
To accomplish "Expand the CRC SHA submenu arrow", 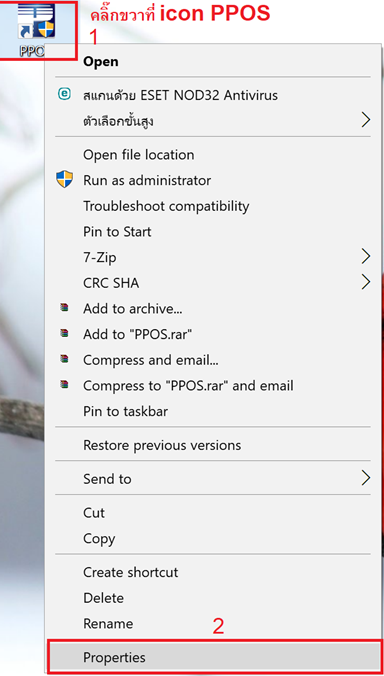I will tap(365, 282).
